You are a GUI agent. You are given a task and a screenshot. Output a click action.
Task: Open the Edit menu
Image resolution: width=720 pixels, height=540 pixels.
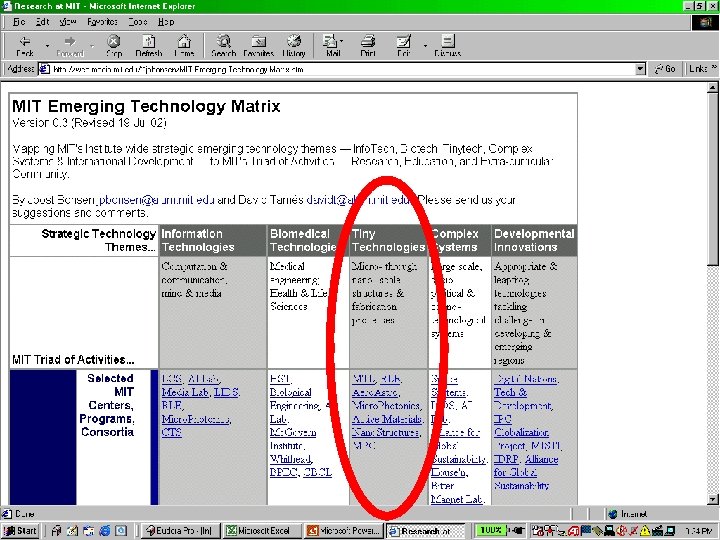[42, 22]
